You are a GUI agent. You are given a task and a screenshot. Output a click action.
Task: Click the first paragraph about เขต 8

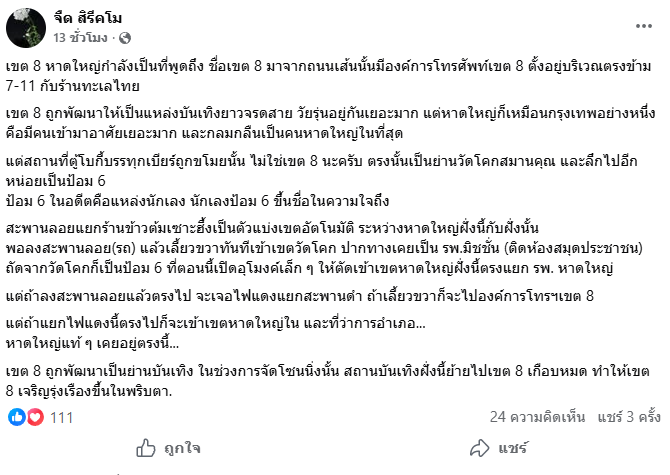pos(328,79)
